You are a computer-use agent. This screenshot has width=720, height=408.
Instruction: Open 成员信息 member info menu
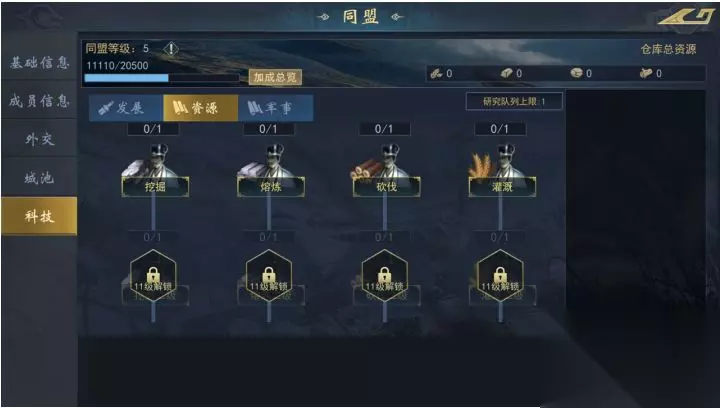[x=39, y=101]
